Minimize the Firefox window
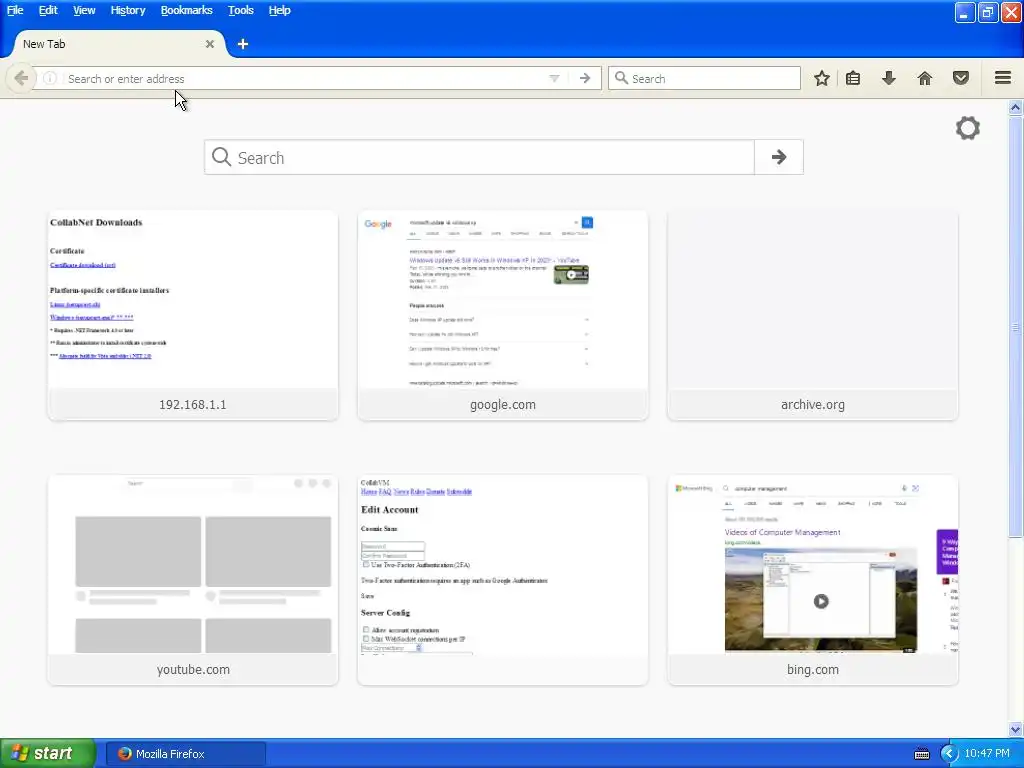This screenshot has width=1024, height=768. 965,12
